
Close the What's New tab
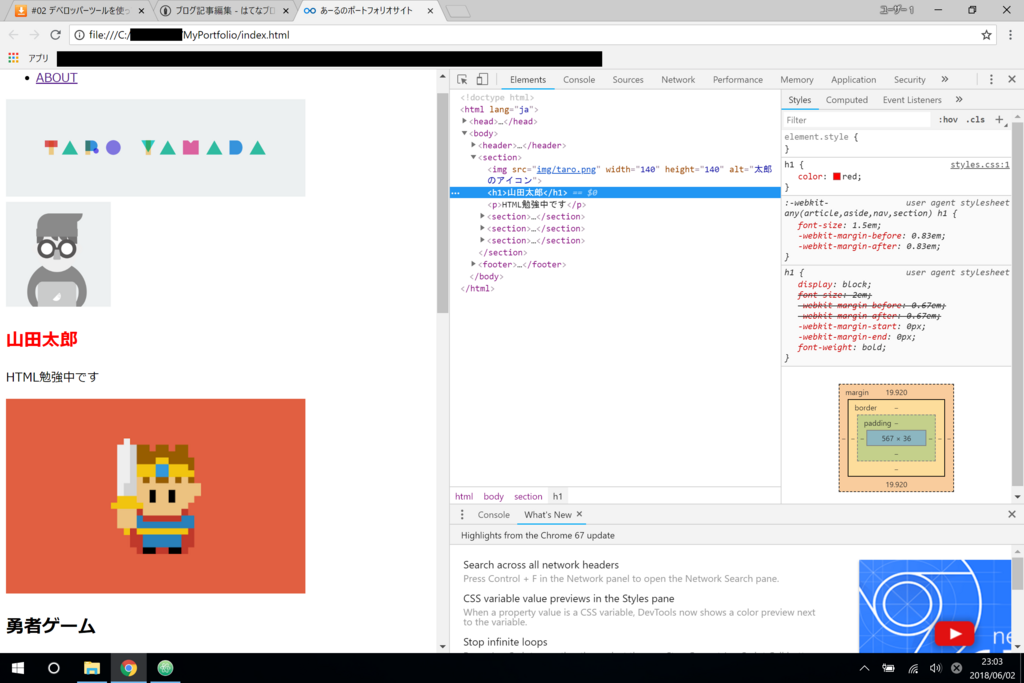579,514
